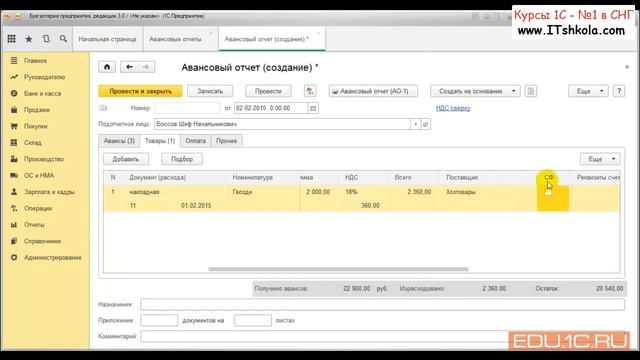The height and width of the screenshot is (360, 640).
Task: Click the horizontal table scrollbar
Action: pos(338,269)
